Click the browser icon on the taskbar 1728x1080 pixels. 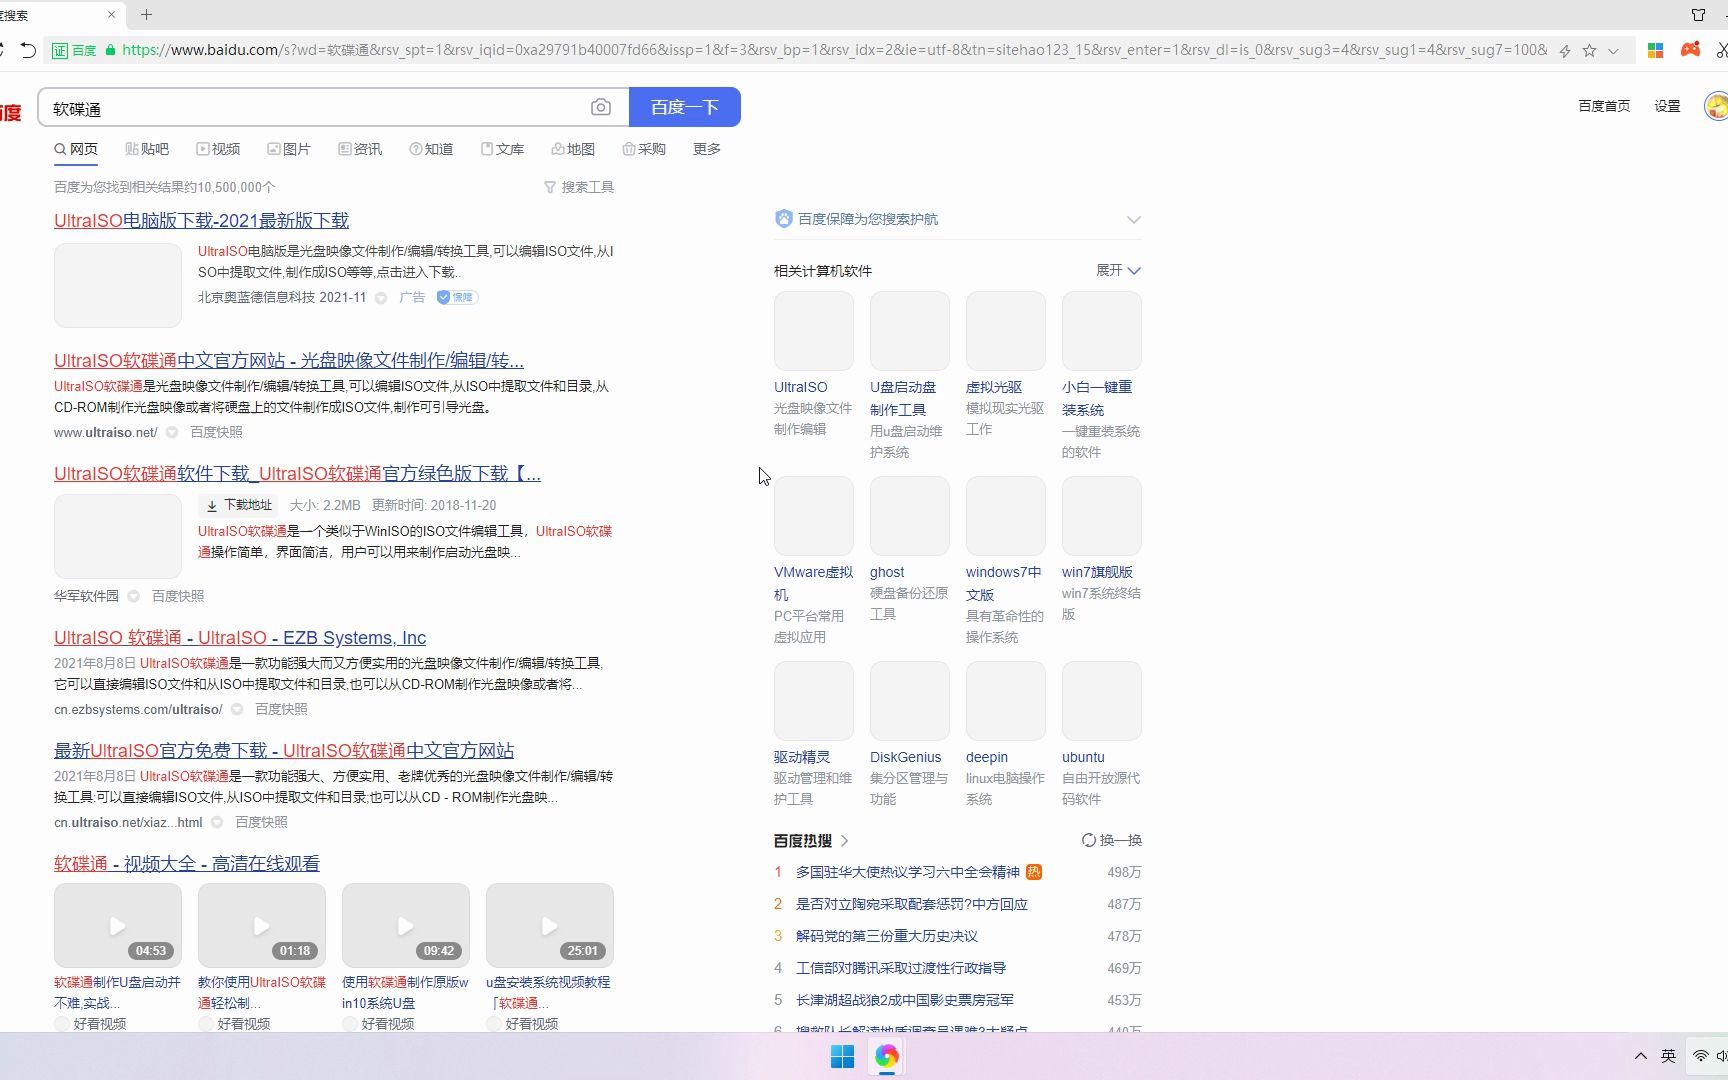click(x=887, y=1056)
